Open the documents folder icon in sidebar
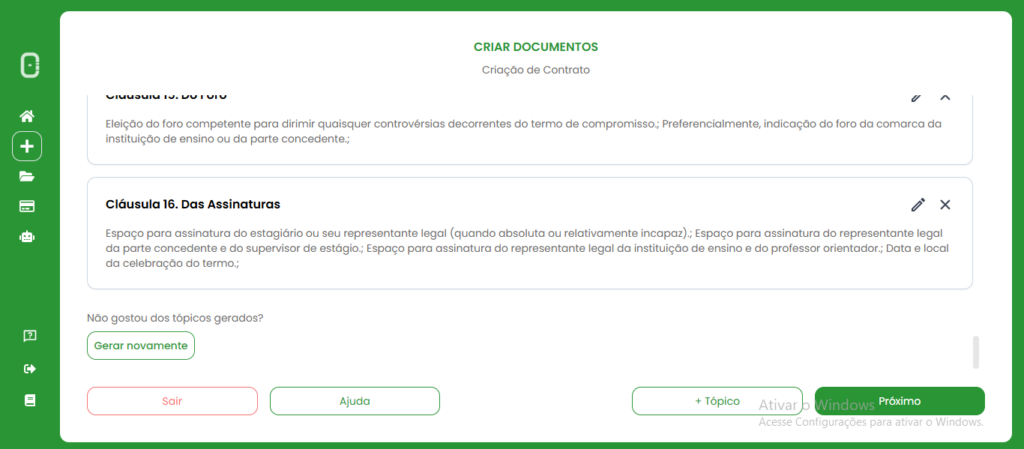The image size is (1024, 449). (28, 176)
